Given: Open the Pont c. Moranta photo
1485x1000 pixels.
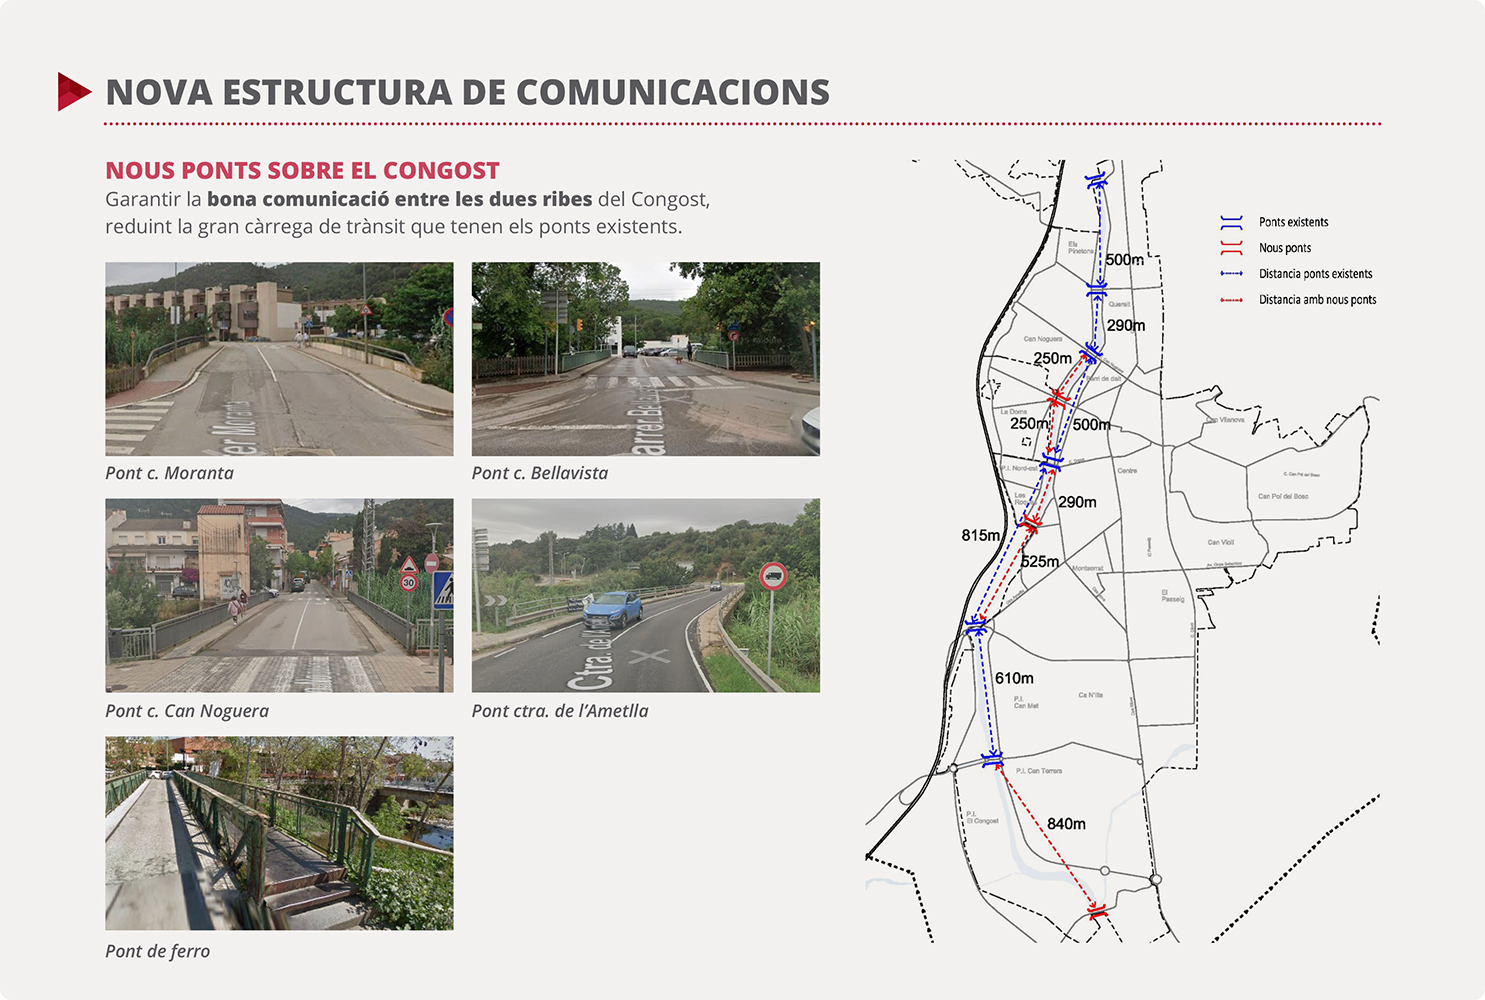Looking at the screenshot, I should (x=279, y=359).
